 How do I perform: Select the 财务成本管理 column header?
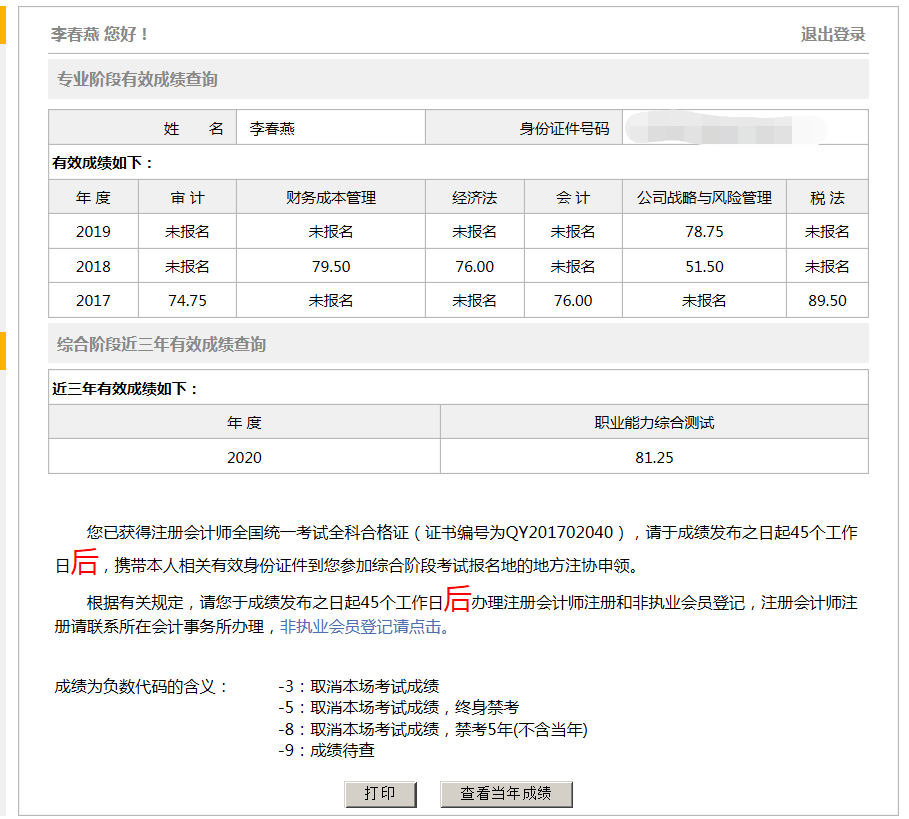coord(331,198)
